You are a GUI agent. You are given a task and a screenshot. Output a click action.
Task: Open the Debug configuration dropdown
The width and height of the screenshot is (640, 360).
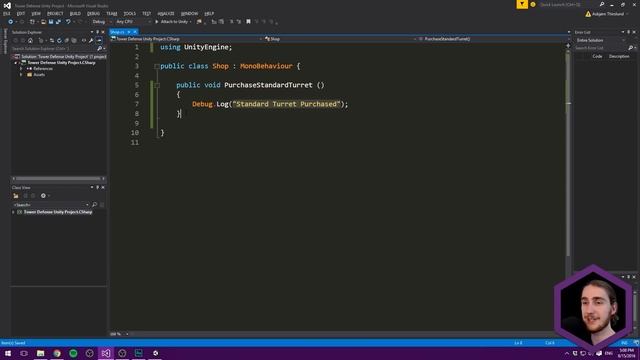click(102, 22)
